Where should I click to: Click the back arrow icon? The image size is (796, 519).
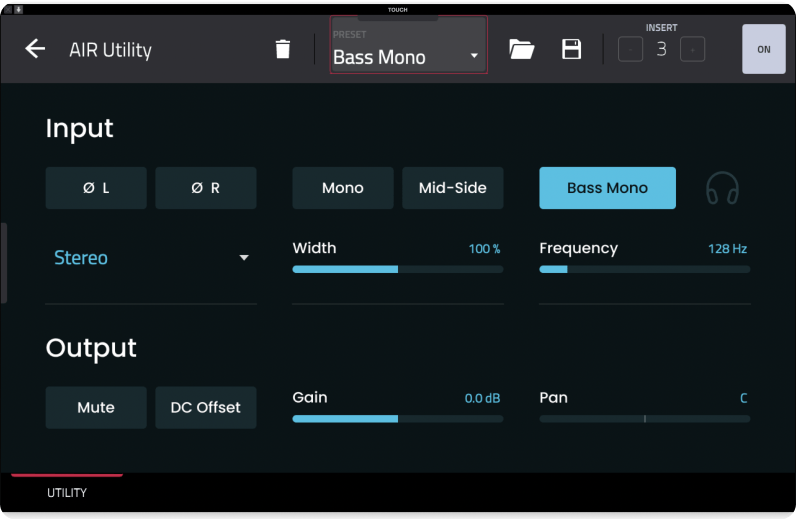pos(35,49)
